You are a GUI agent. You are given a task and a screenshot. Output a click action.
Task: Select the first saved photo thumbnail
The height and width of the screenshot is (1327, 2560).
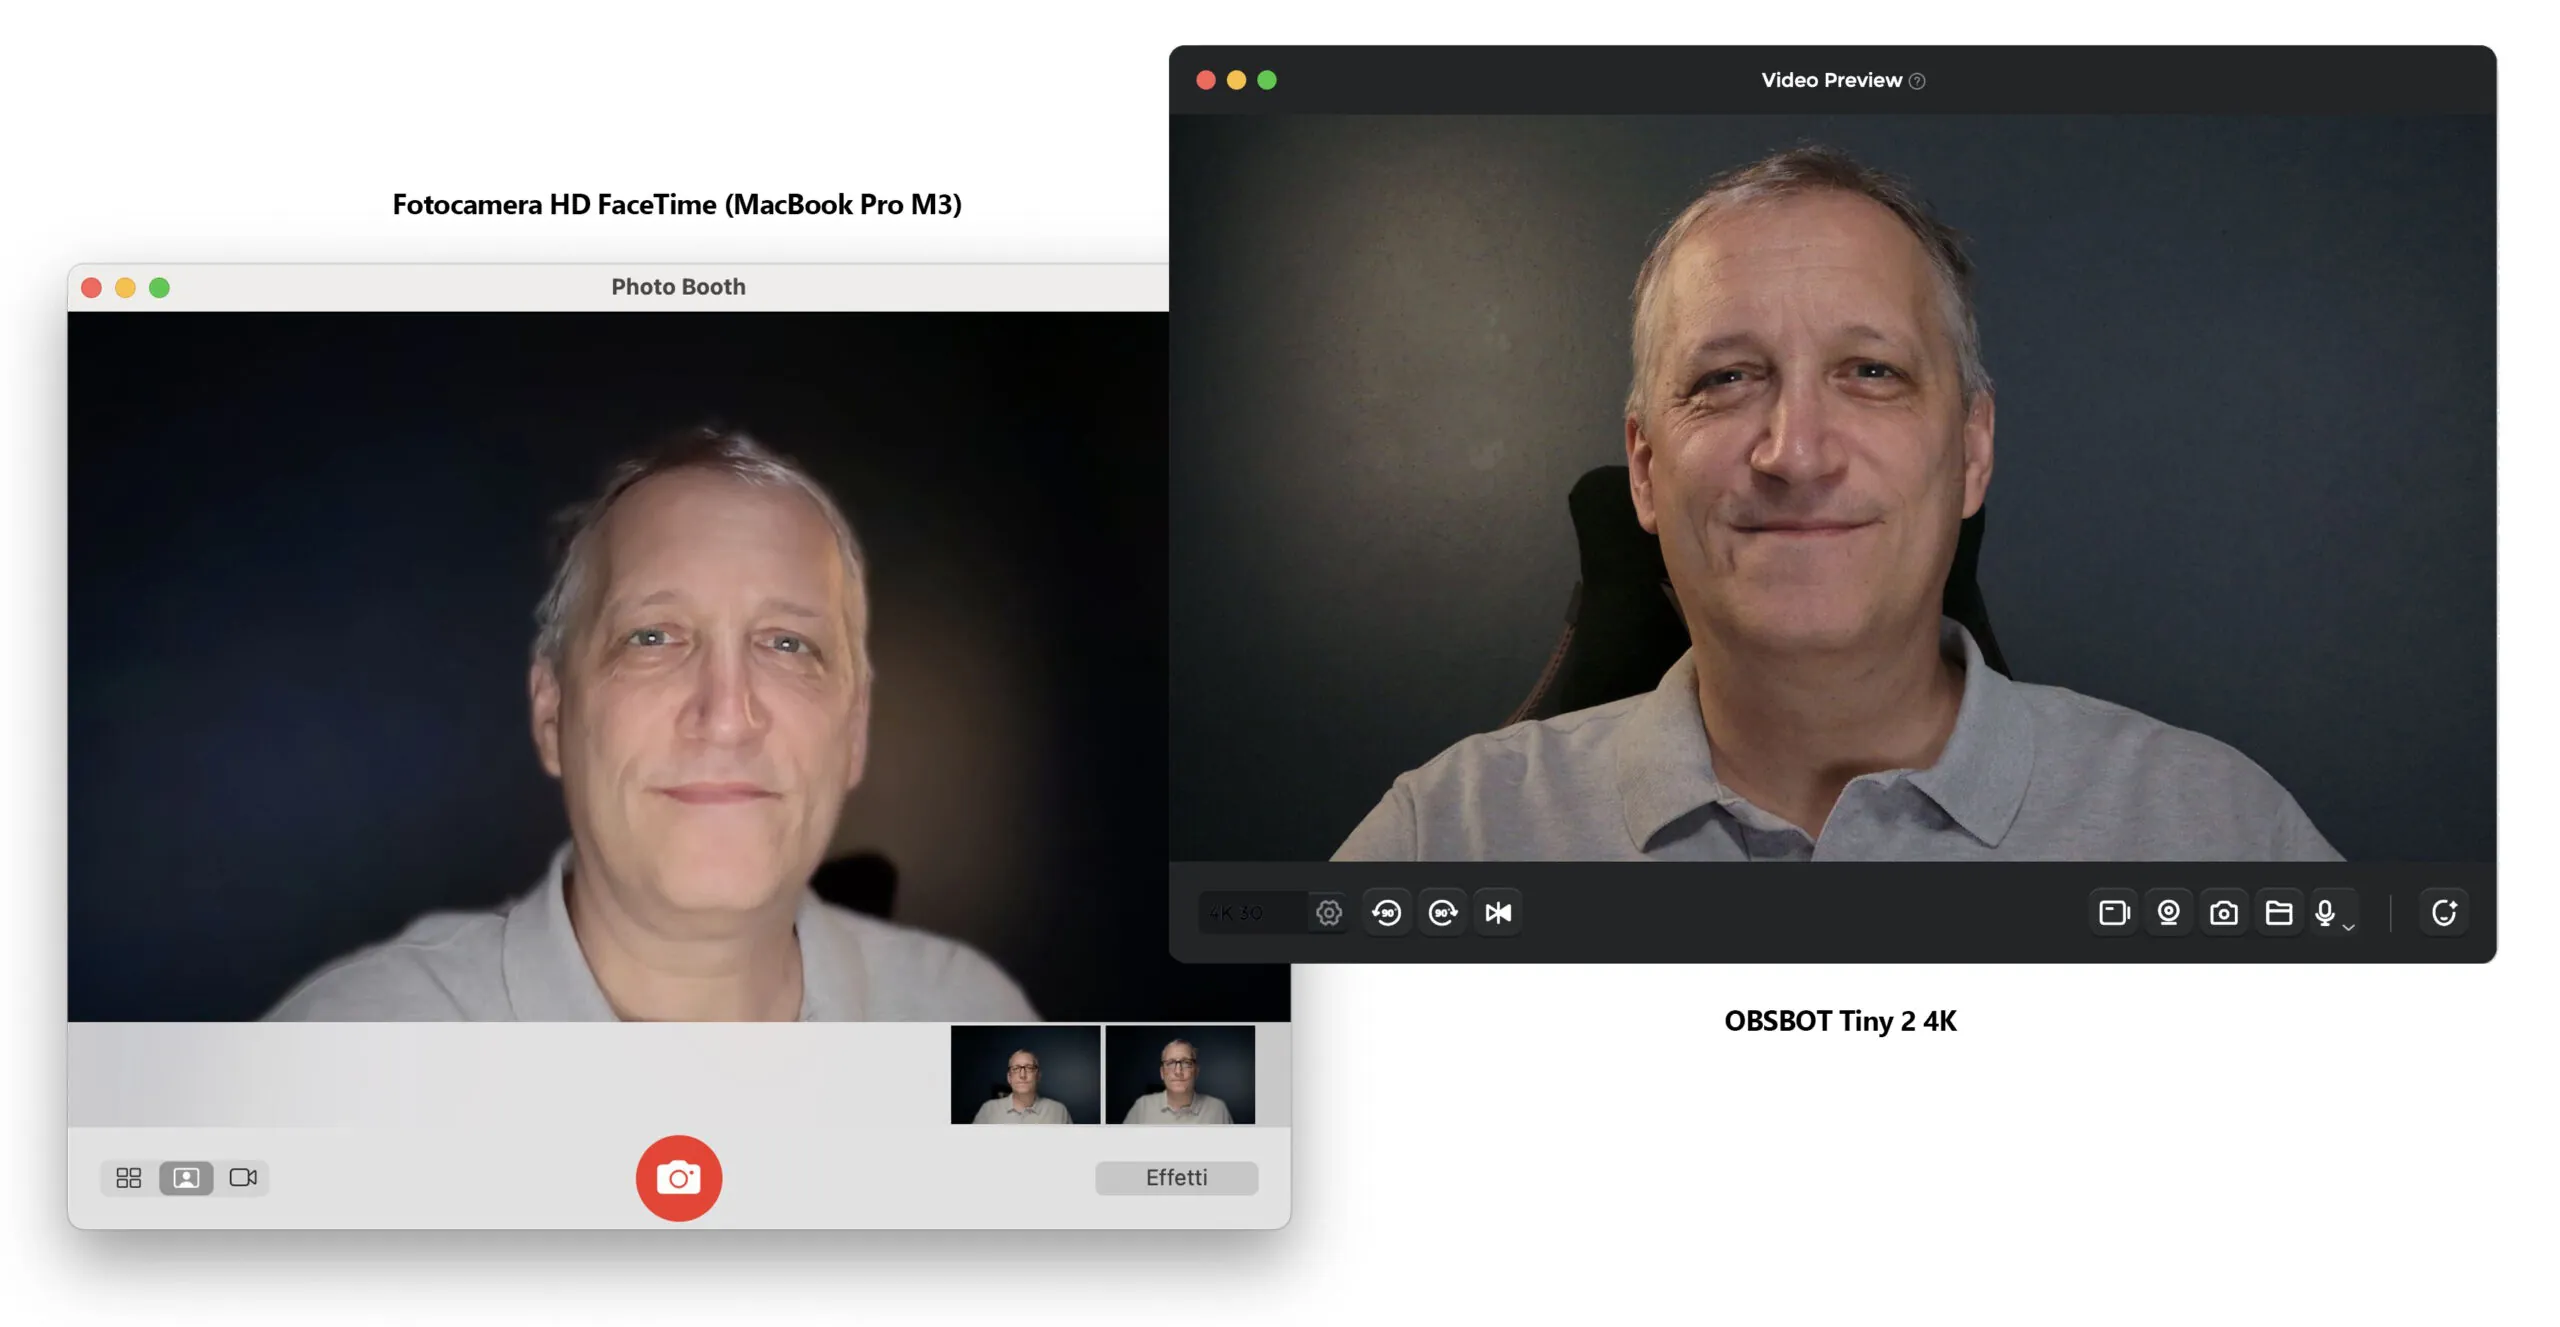(x=1025, y=1074)
